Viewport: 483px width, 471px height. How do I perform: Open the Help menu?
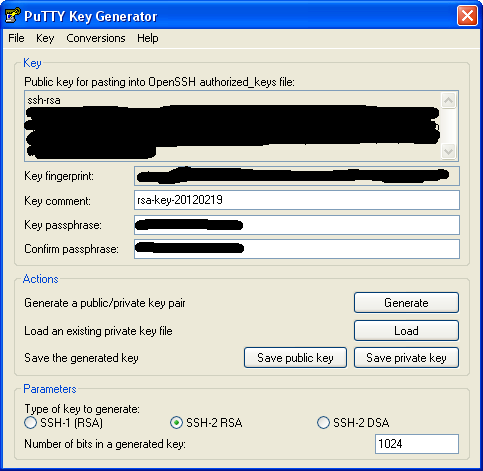148,38
